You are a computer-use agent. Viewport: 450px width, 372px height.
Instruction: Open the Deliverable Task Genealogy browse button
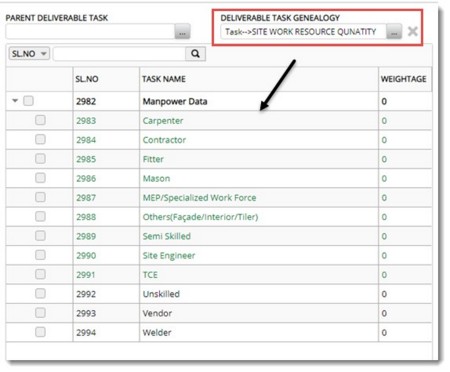click(x=394, y=32)
